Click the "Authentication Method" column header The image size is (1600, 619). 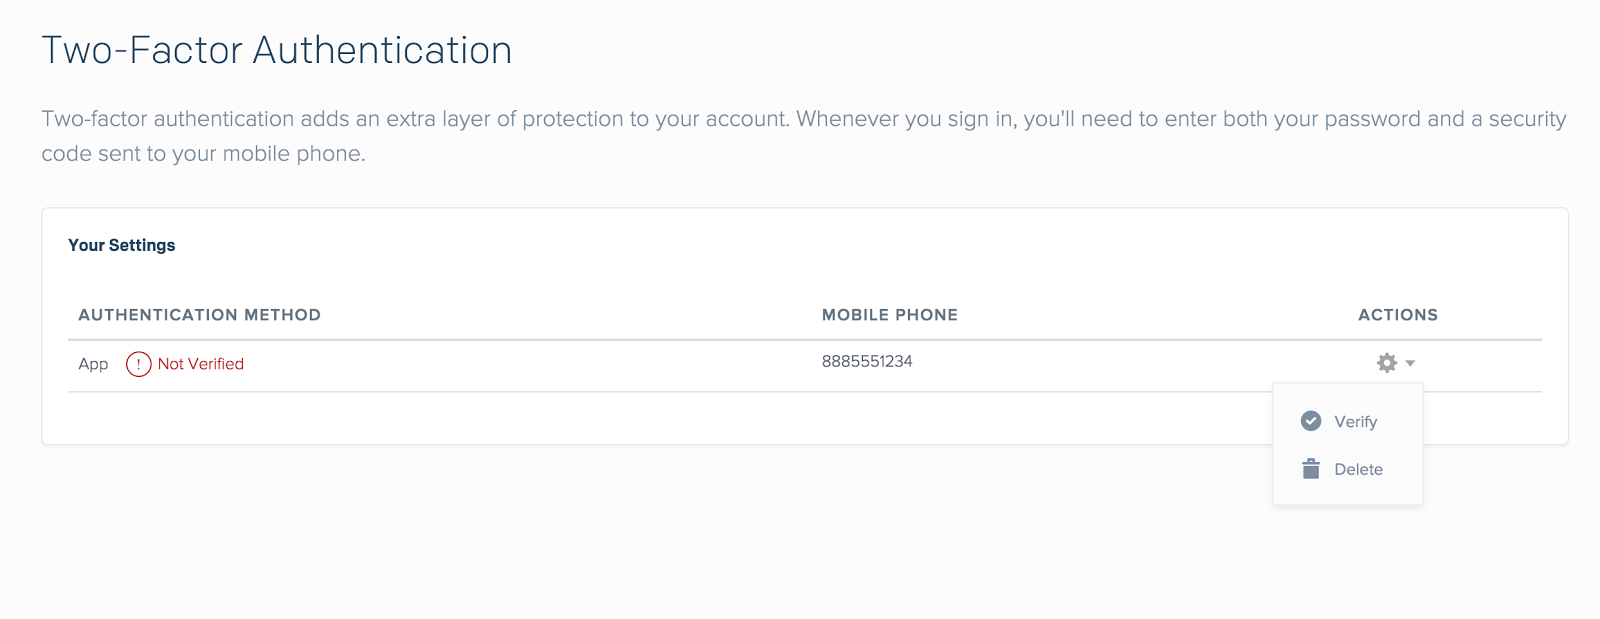click(x=199, y=315)
